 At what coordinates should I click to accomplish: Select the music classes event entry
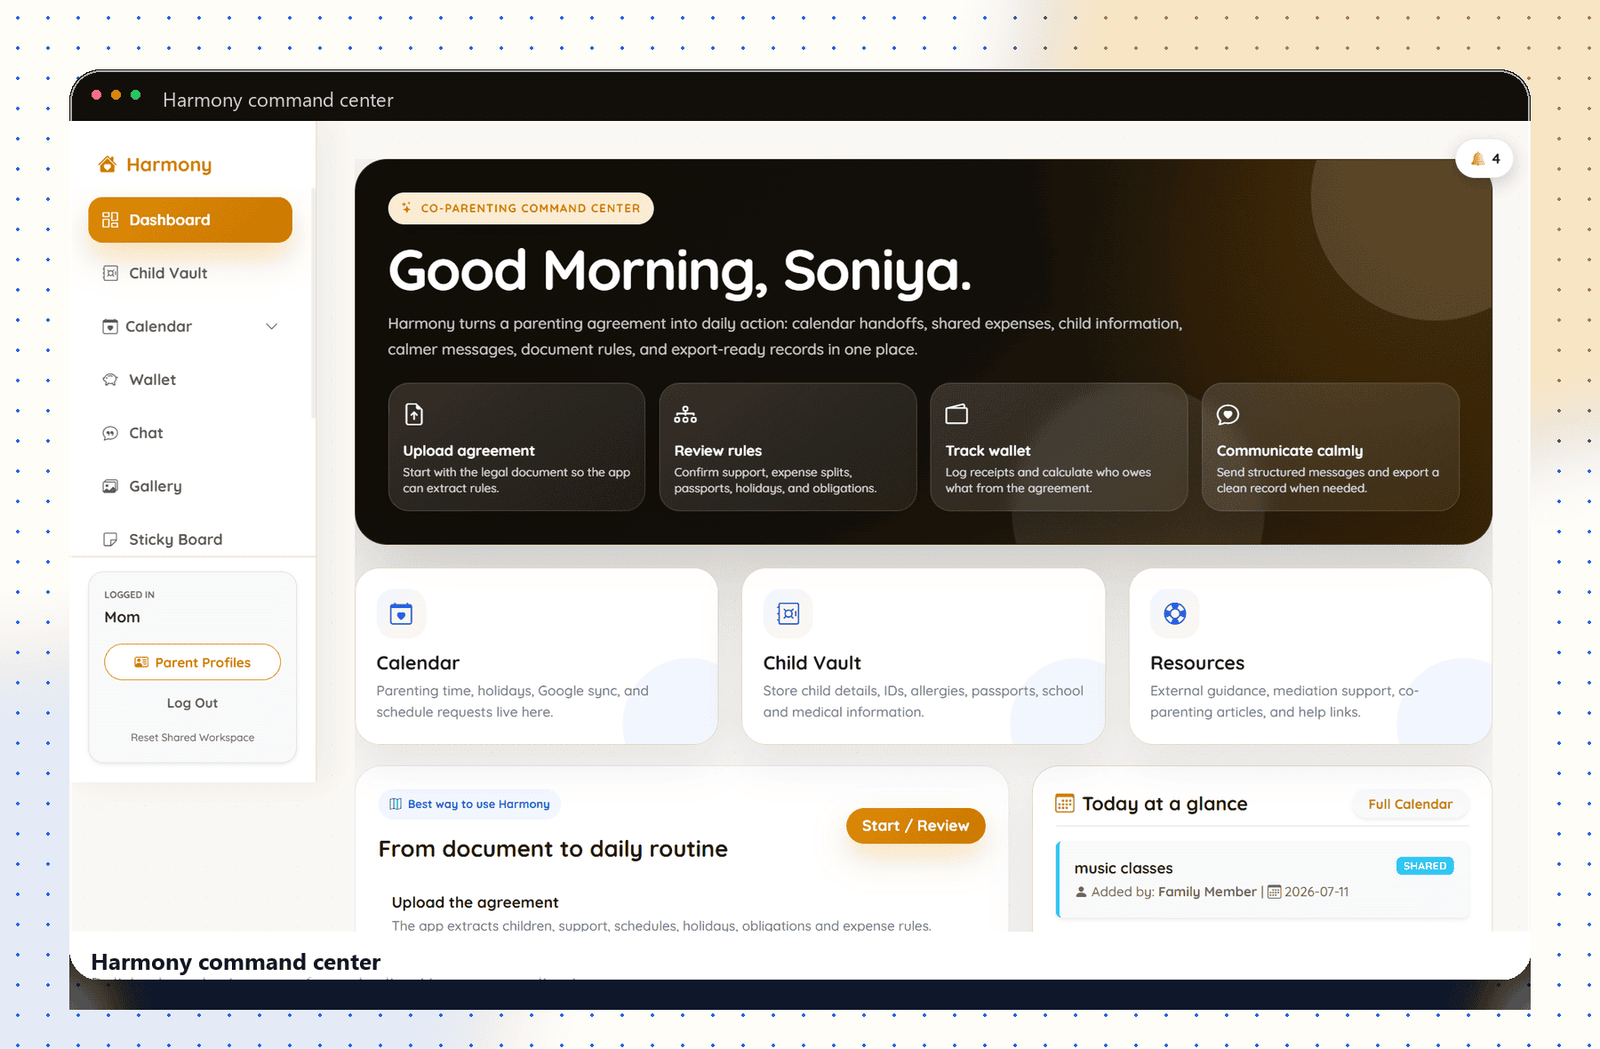(x=1263, y=880)
